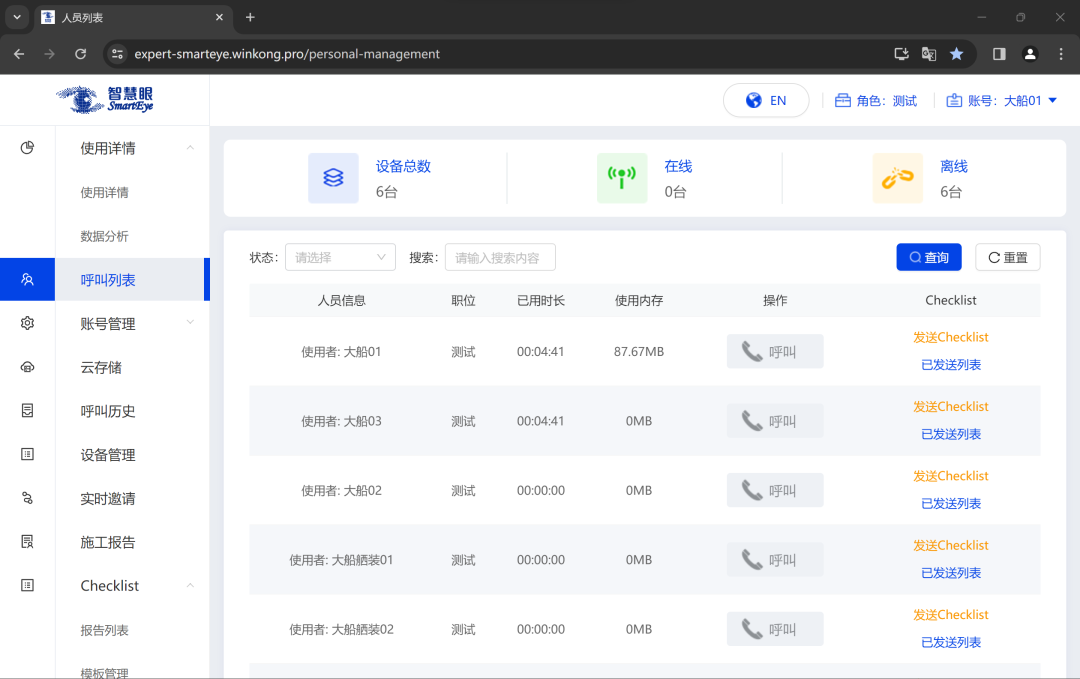Click the offline broken link icon
The image size is (1080, 679).
tap(897, 178)
